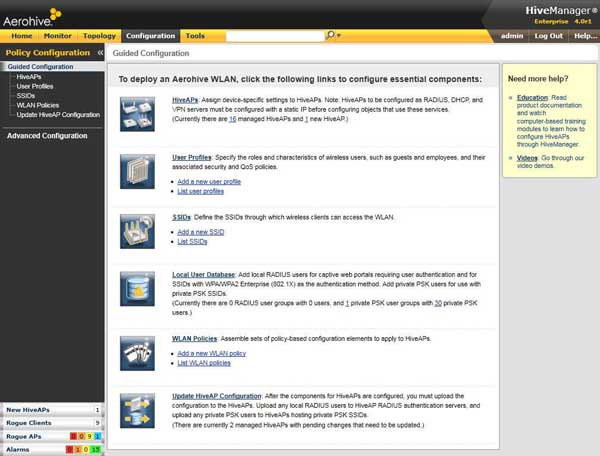The height and width of the screenshot is (456, 600).
Task: Open the SSIDs heading link
Action: click(x=181, y=217)
